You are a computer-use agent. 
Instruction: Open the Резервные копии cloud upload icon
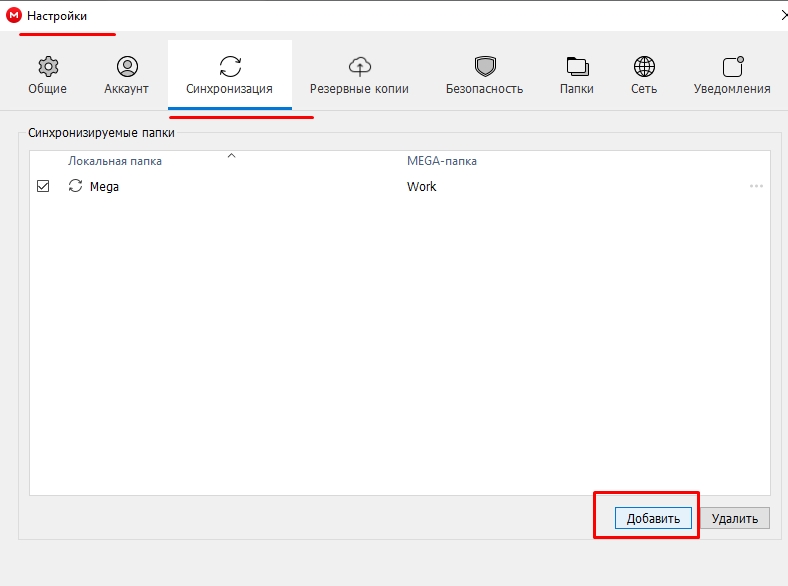(x=359, y=67)
